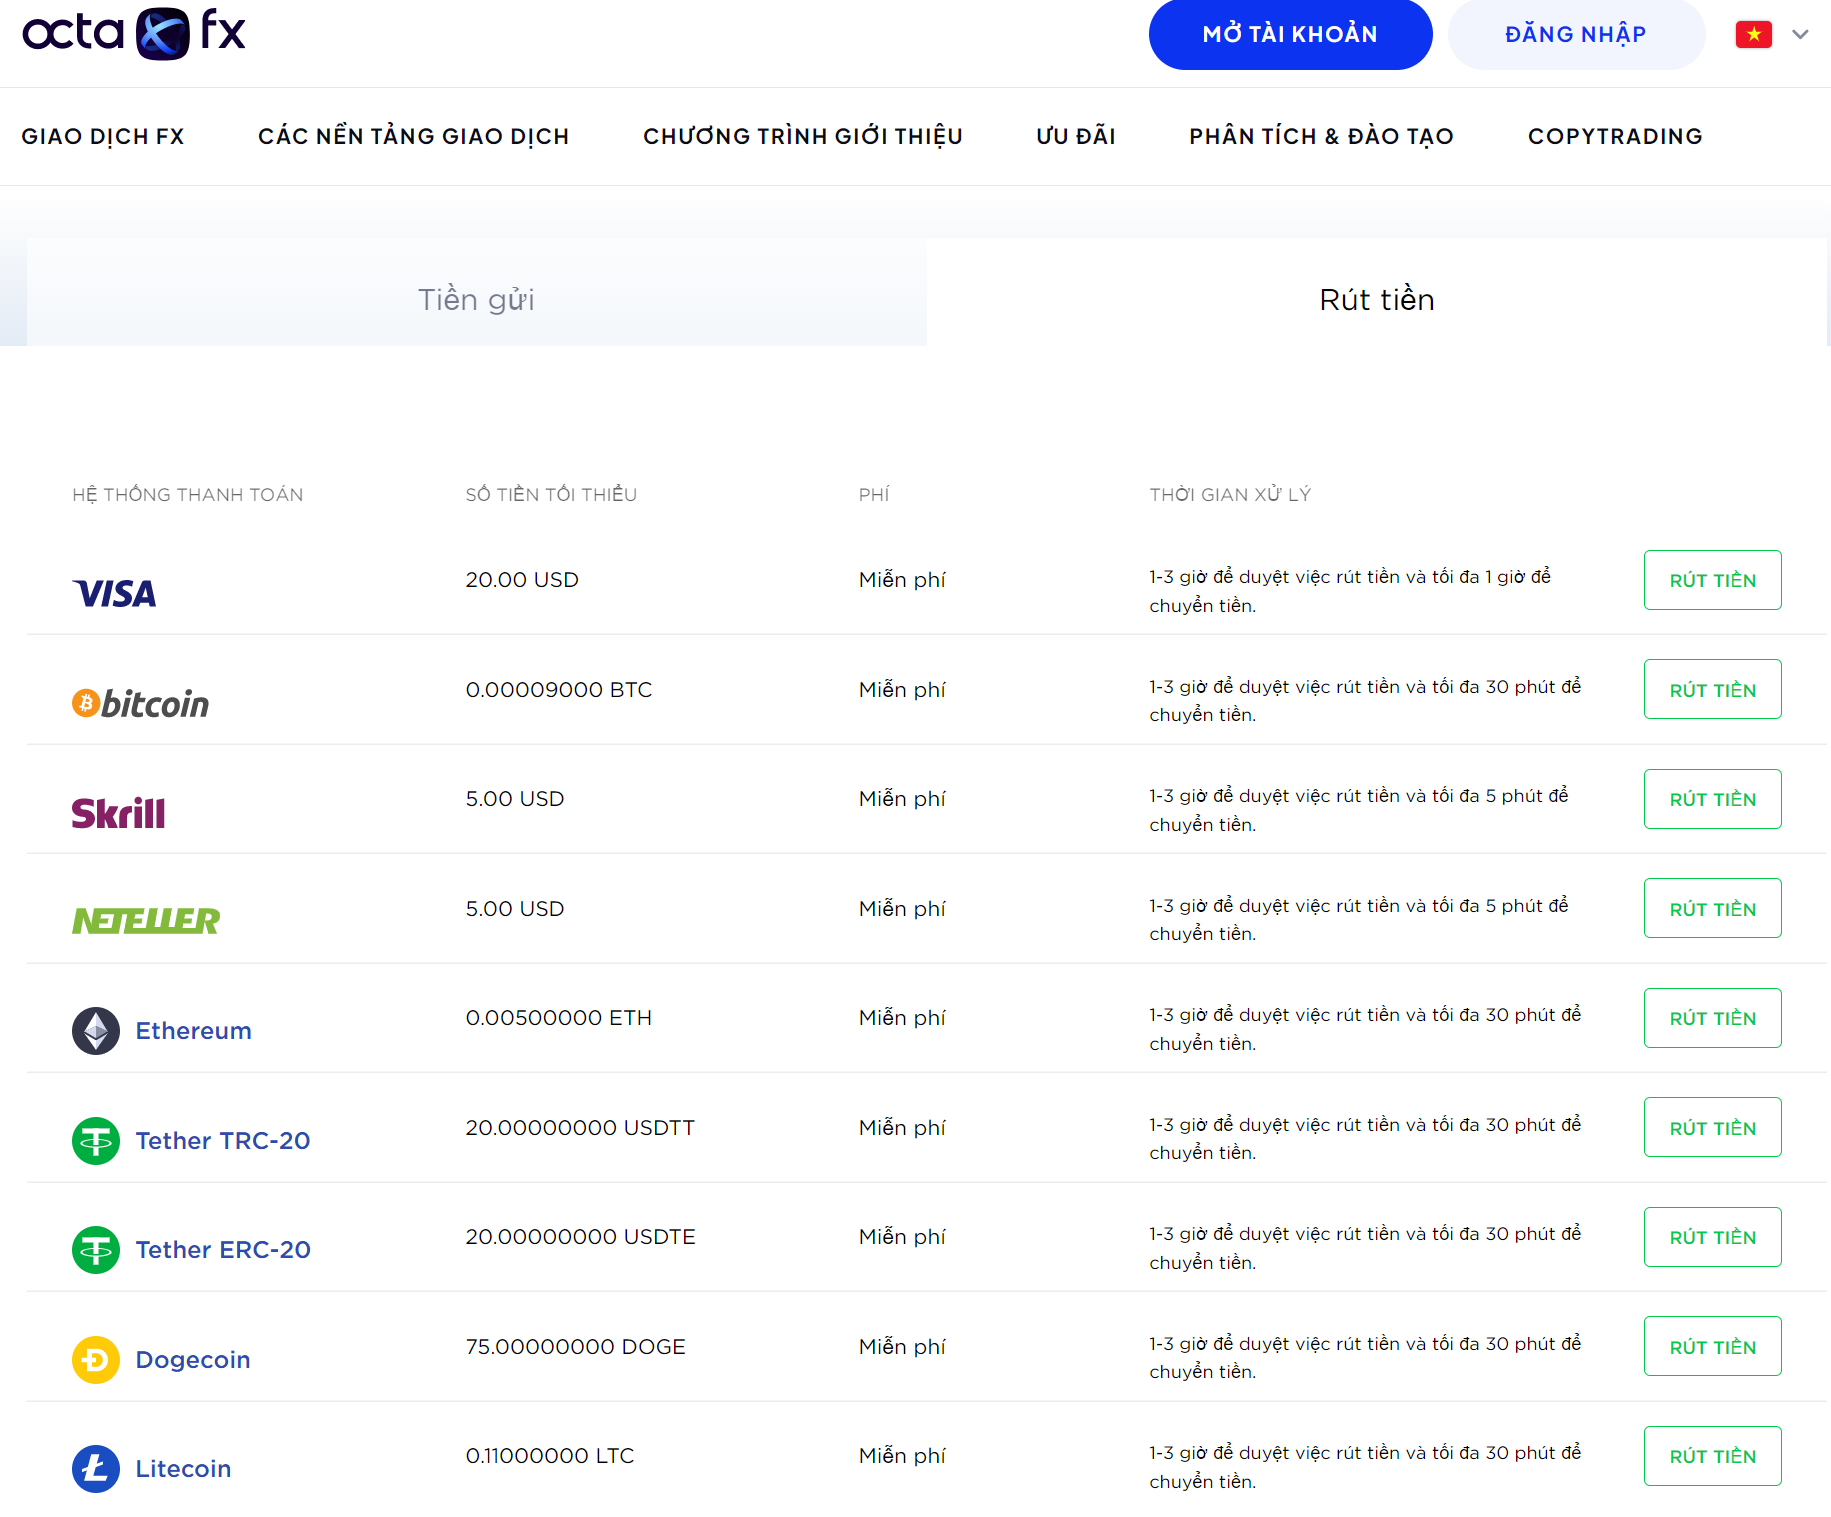Open the COPYTRADING menu
Screen dimensions: 1831x1517
(x=1615, y=136)
